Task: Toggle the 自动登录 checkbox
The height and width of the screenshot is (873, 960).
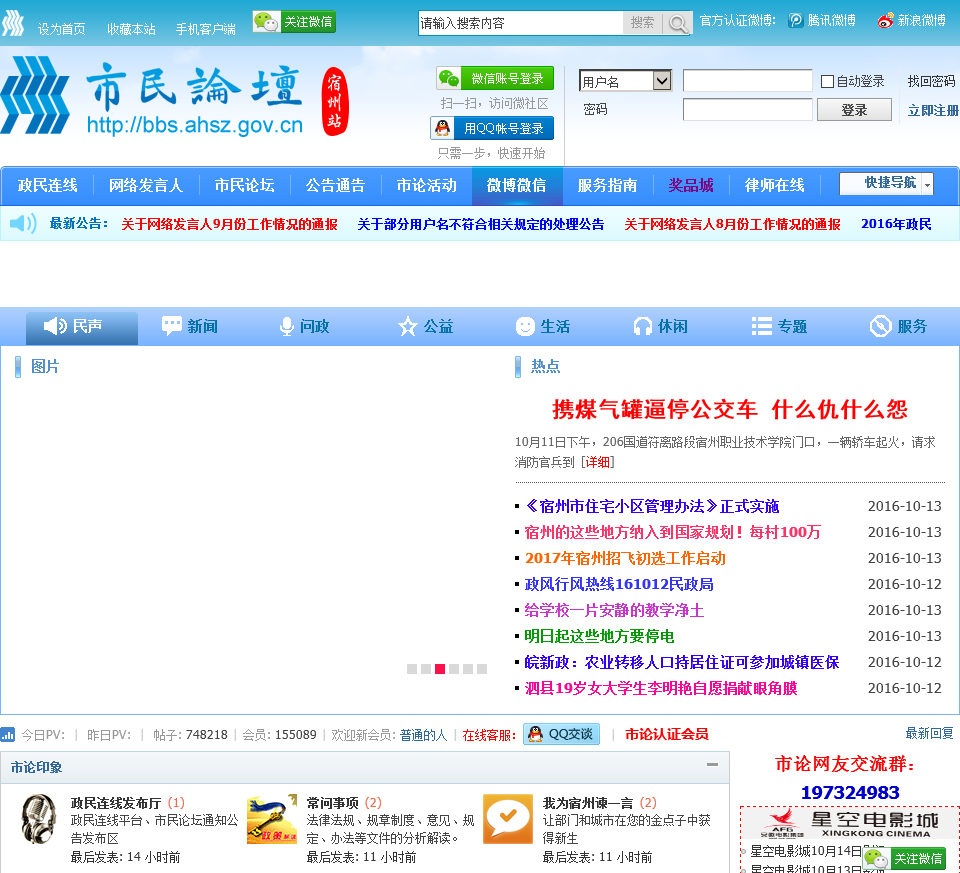Action: point(827,81)
